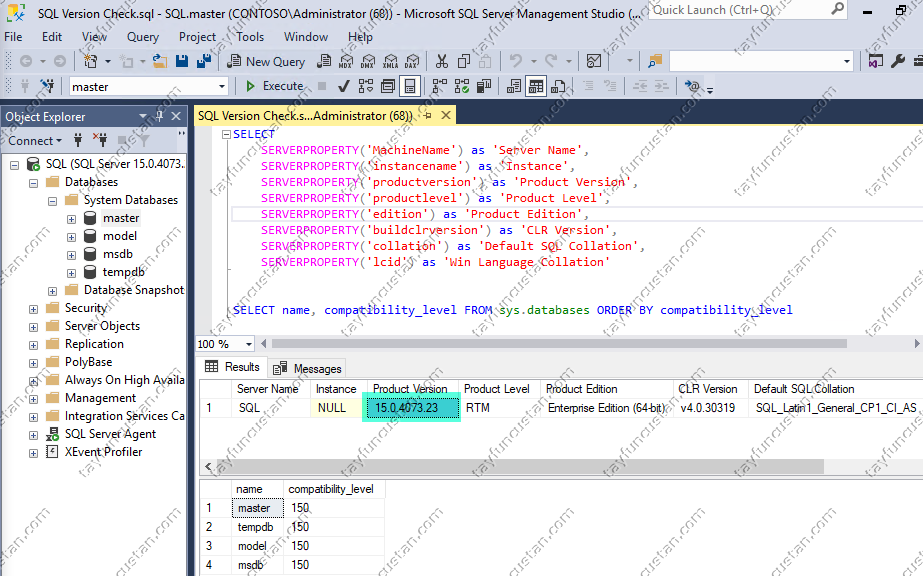Image resolution: width=923 pixels, height=576 pixels.
Task: Select the master database in tree
Action: click(x=121, y=218)
